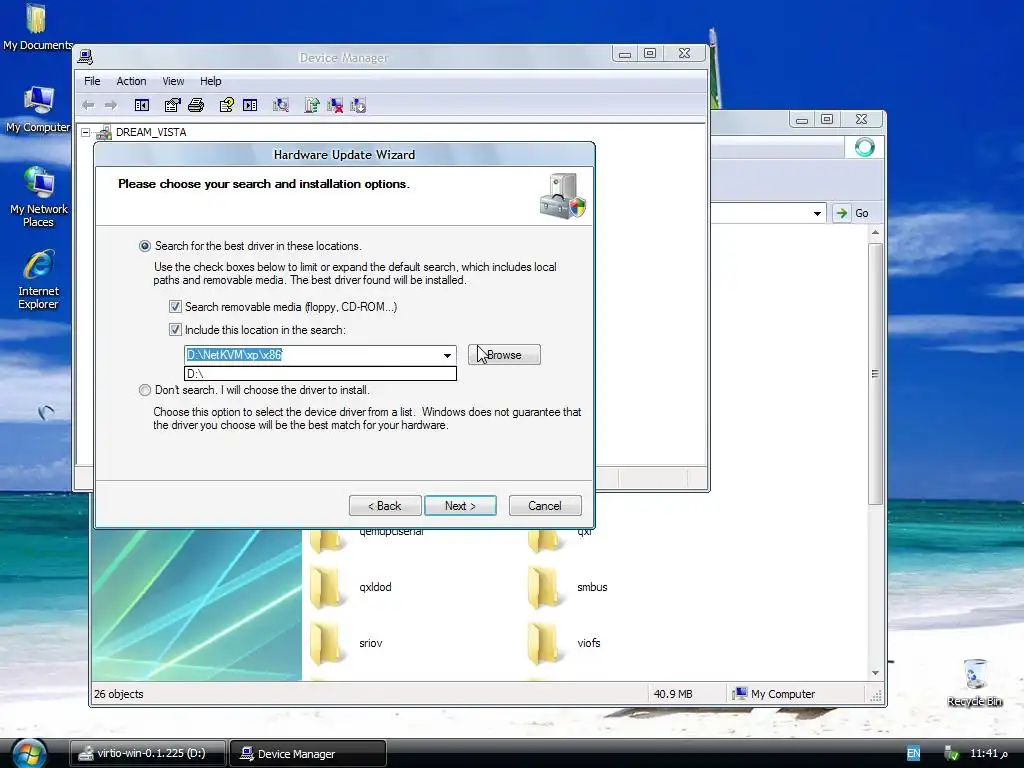
Task: Open the File menu in Device Manager
Action: click(92, 81)
